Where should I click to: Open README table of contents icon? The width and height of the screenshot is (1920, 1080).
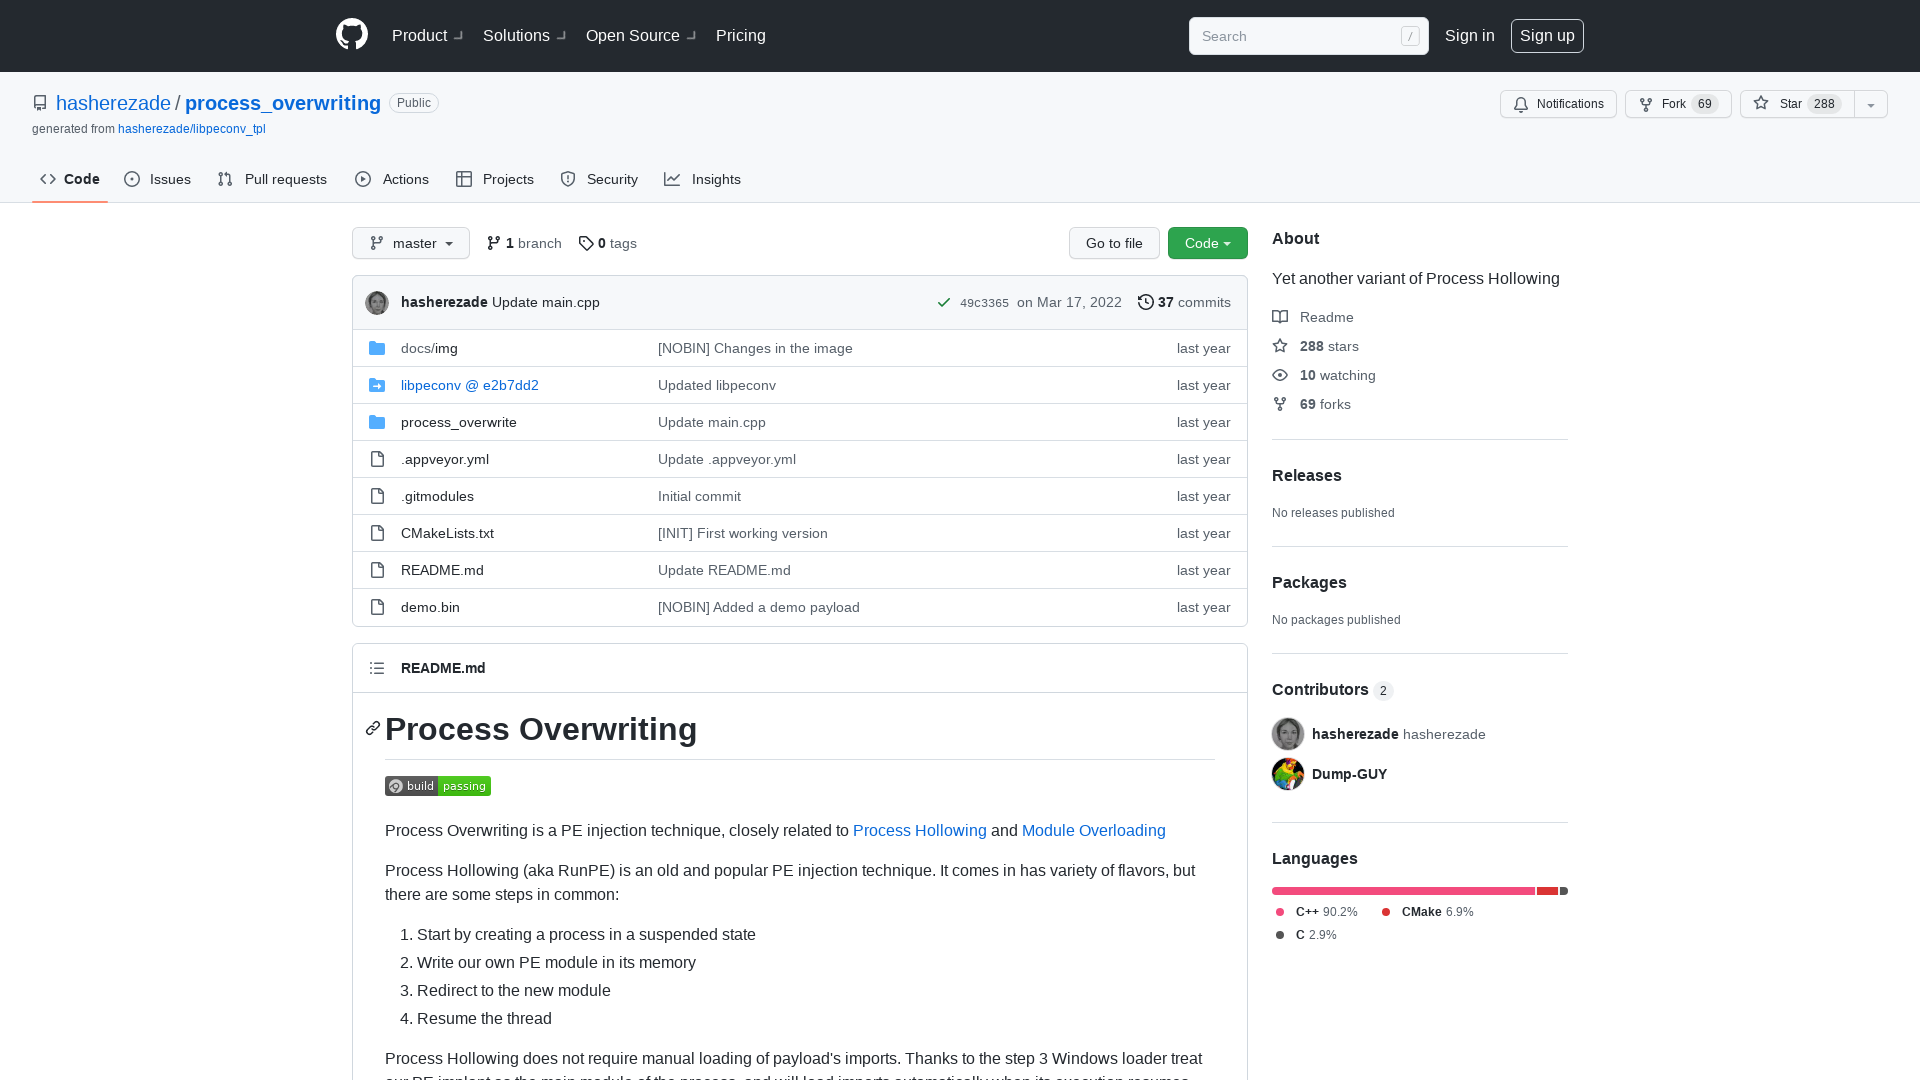pyautogui.click(x=377, y=668)
